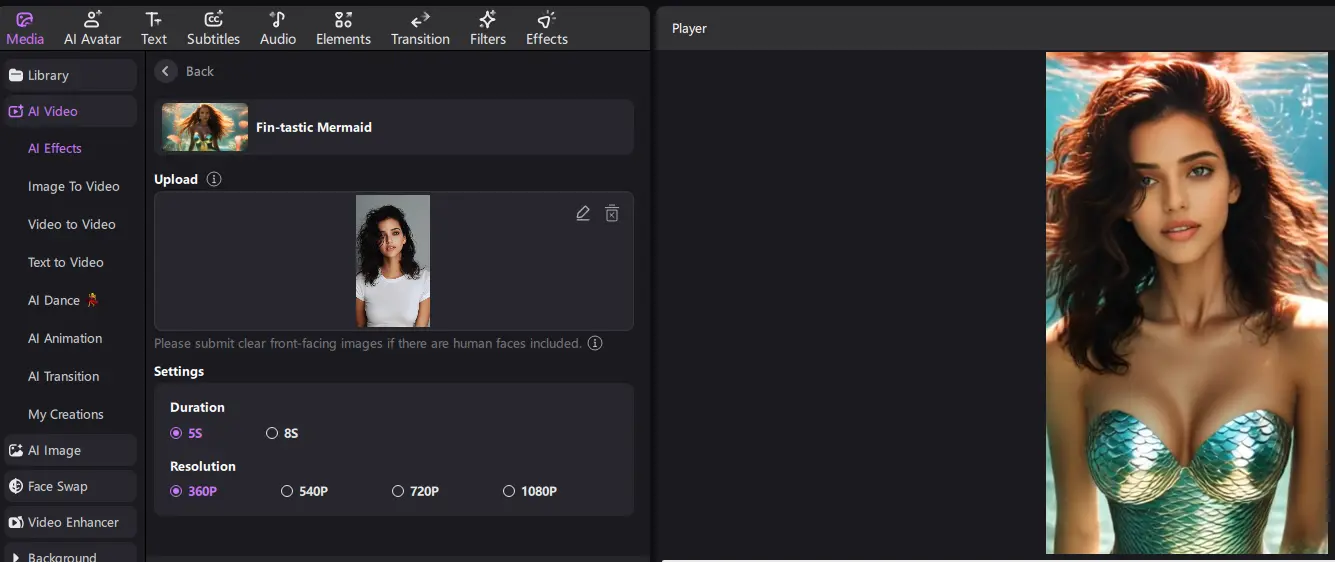Delete the uploaded image with trash icon
This screenshot has height=562, width=1335.
pyautogui.click(x=612, y=213)
